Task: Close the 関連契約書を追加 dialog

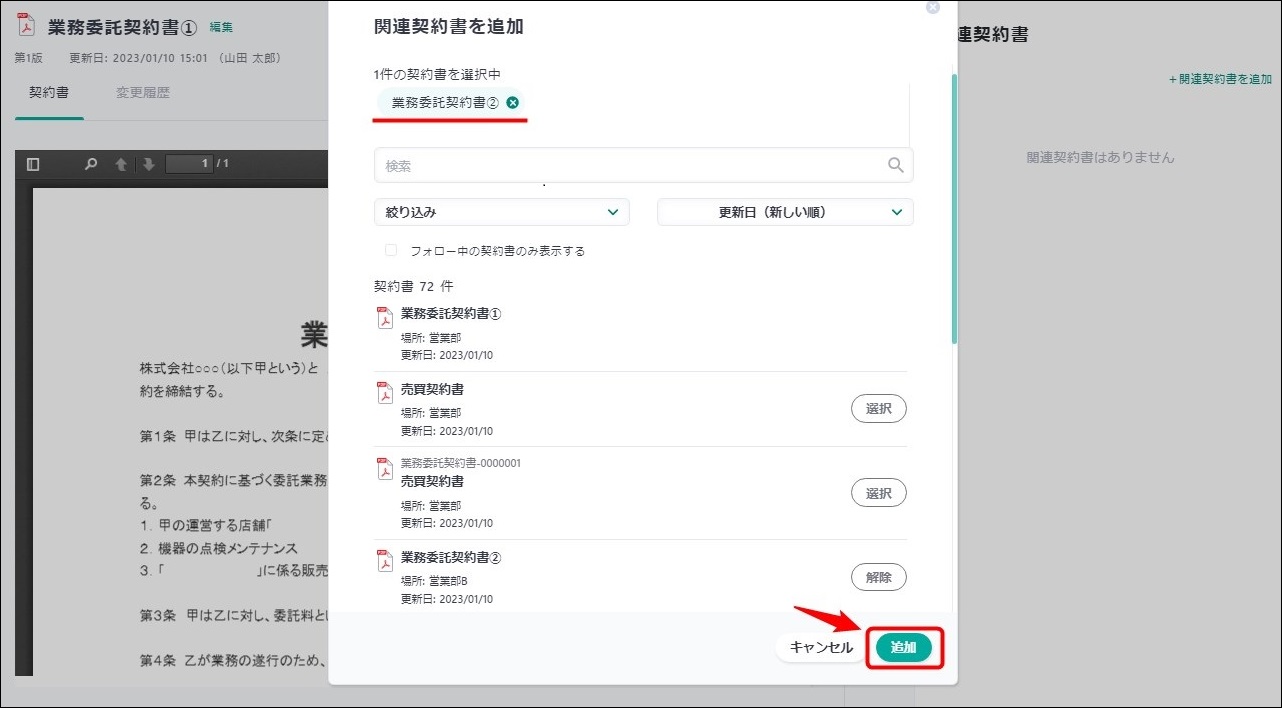Action: click(933, 7)
